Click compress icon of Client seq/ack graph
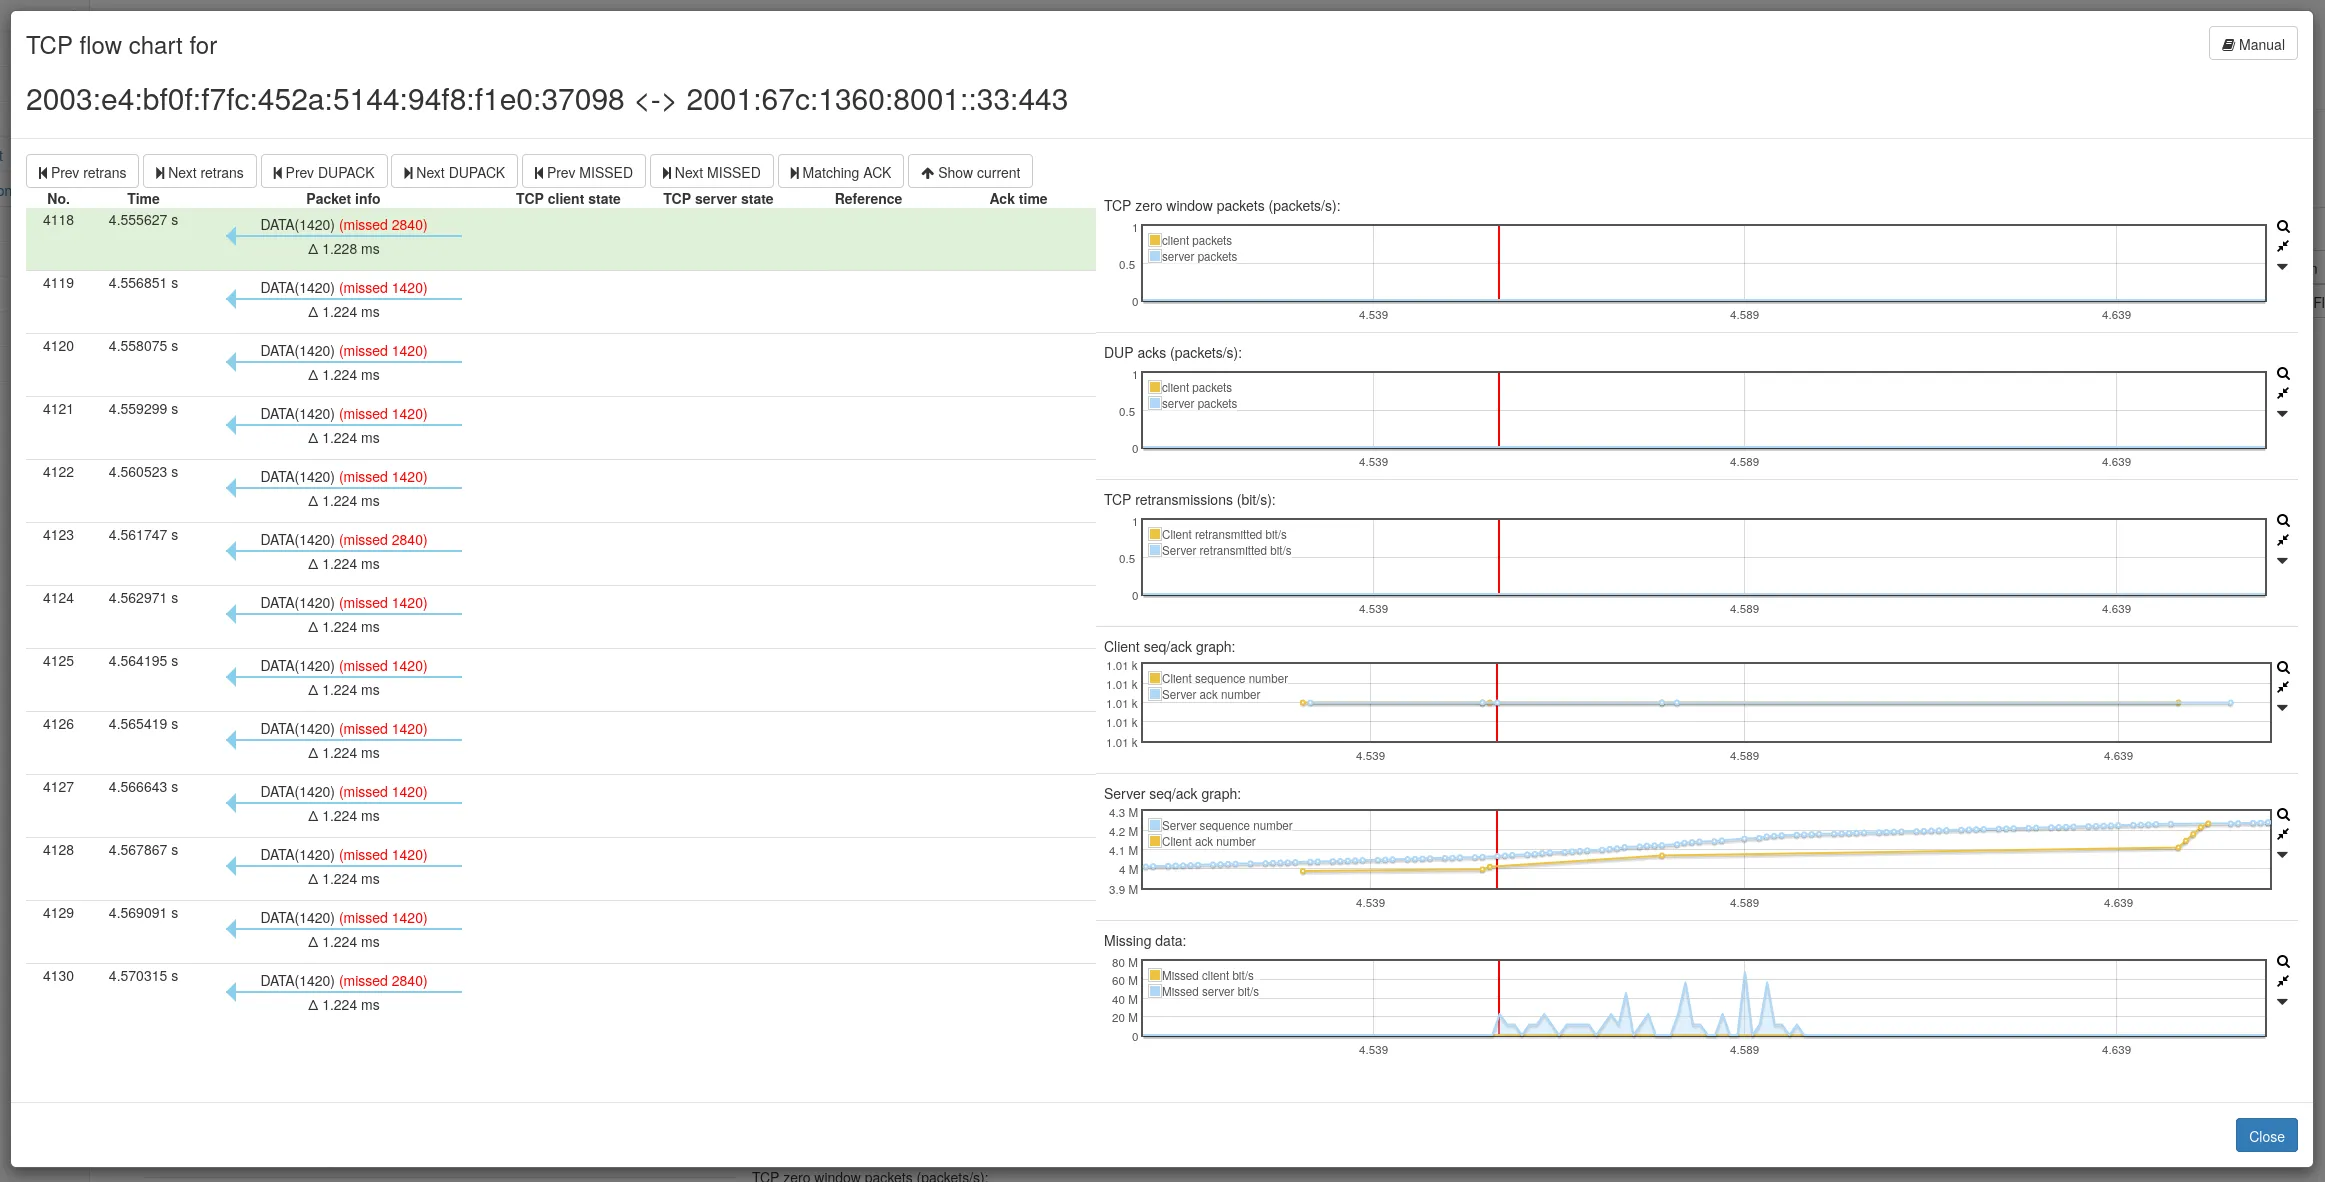Viewport: 2325px width, 1182px height. point(2283,687)
